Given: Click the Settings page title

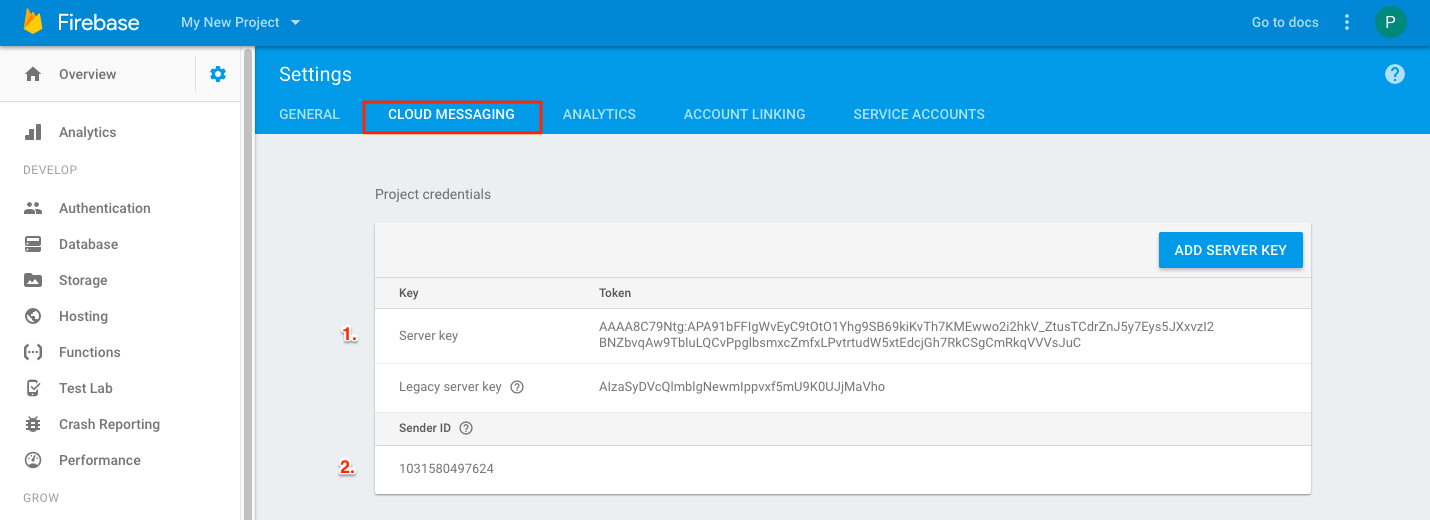Looking at the screenshot, I should pyautogui.click(x=315, y=74).
